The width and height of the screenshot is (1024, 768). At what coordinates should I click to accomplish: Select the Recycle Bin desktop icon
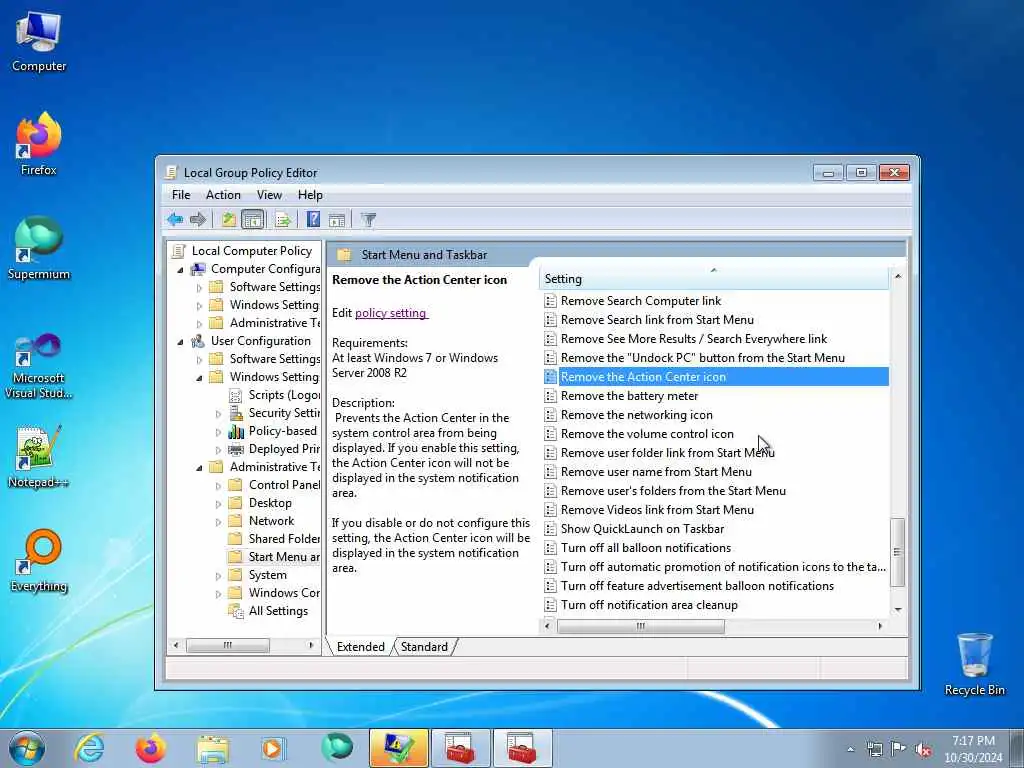(974, 664)
